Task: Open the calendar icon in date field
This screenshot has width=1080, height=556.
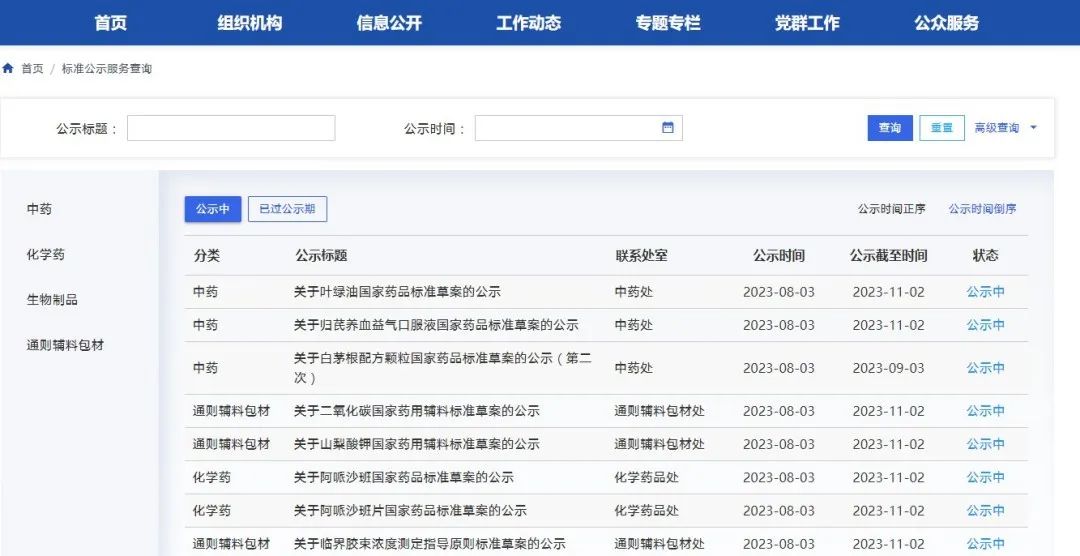Action: pos(668,128)
